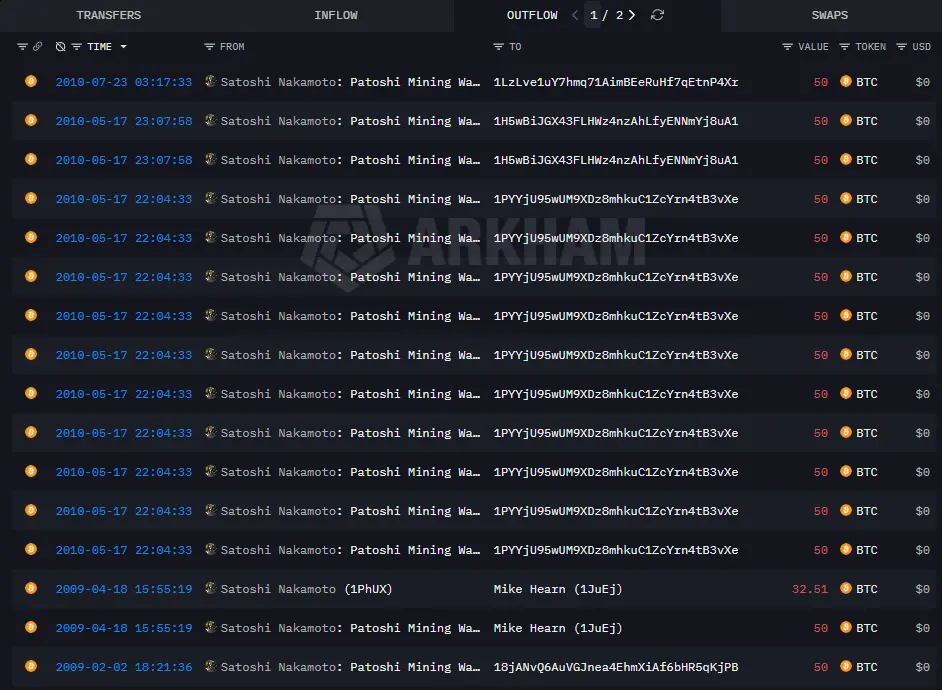Select the OUTFLOW tab
Viewport: 942px width, 690px height.
pyautogui.click(x=532, y=15)
